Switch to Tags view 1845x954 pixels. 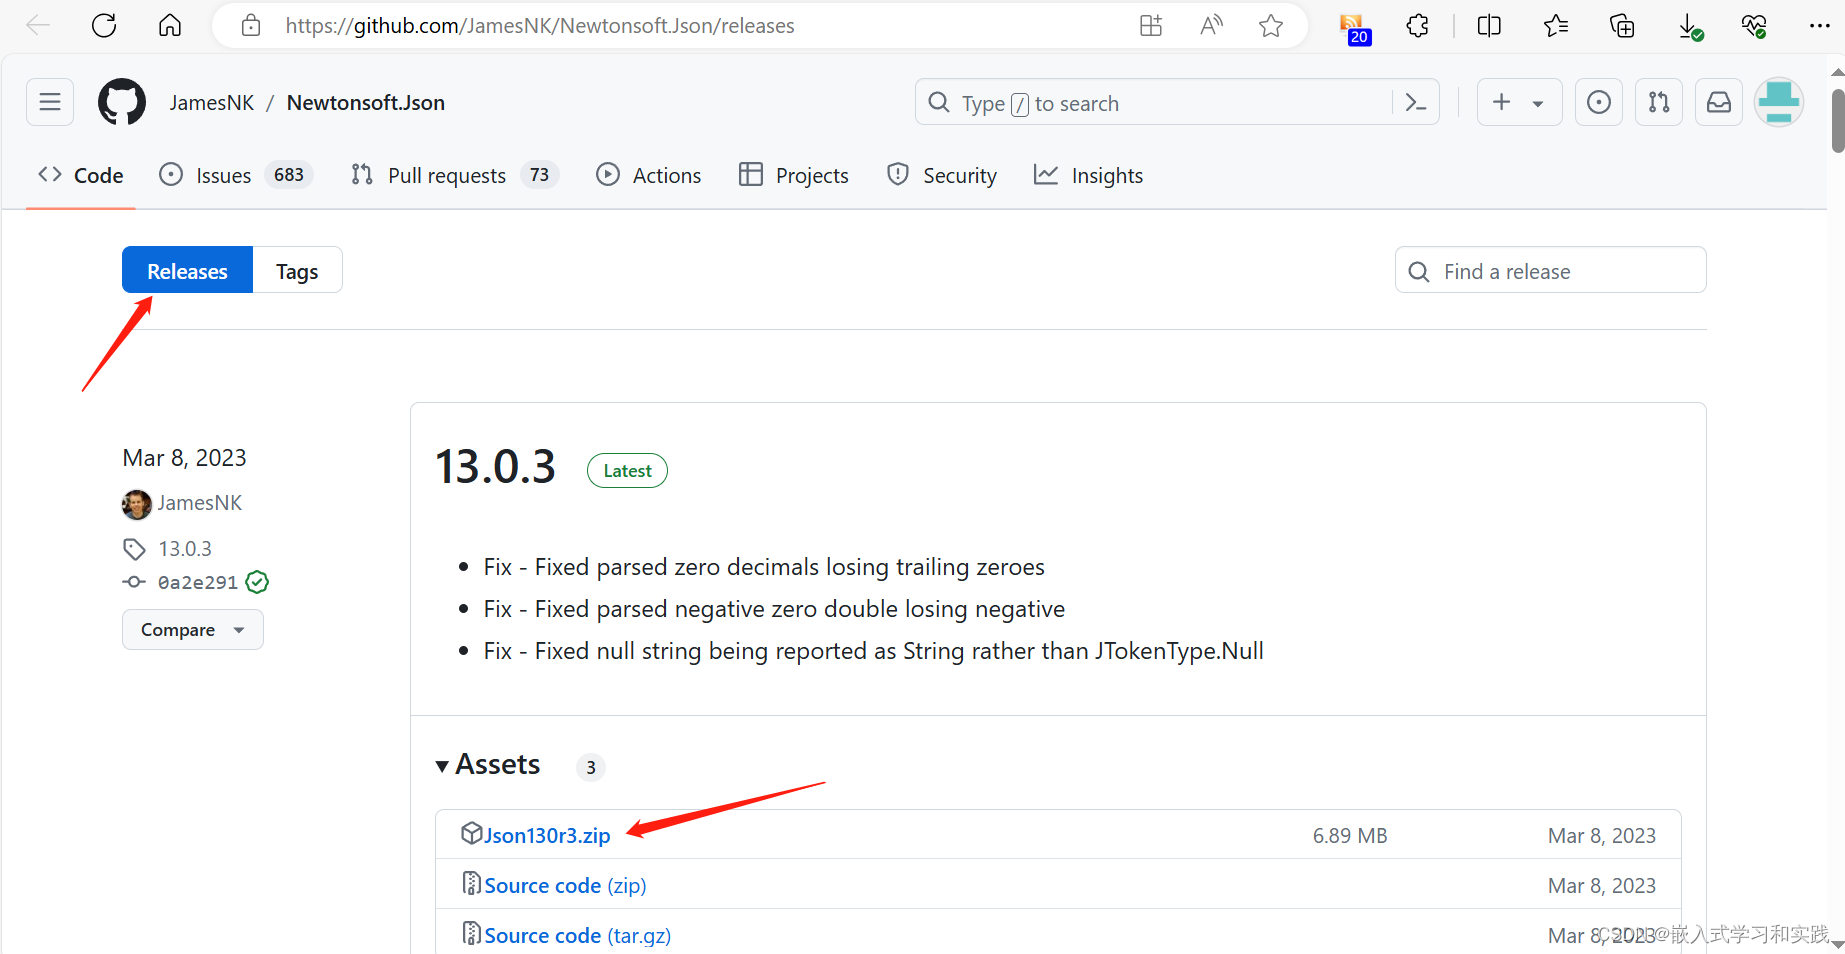(297, 270)
